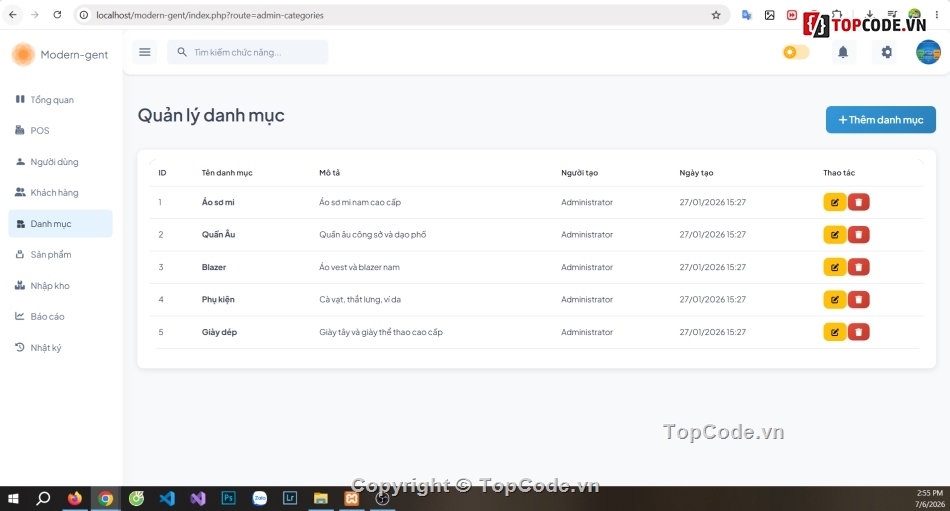This screenshot has height=511, width=950.
Task: Click the Thêm danh mục button
Action: click(880, 120)
